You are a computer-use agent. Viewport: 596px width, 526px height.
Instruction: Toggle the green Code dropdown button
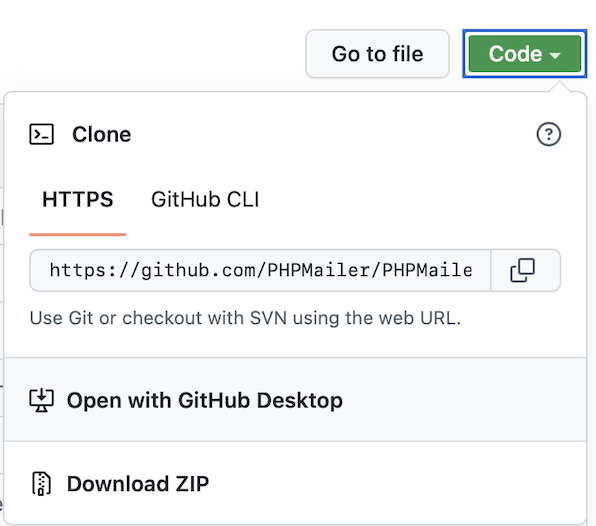[x=525, y=54]
